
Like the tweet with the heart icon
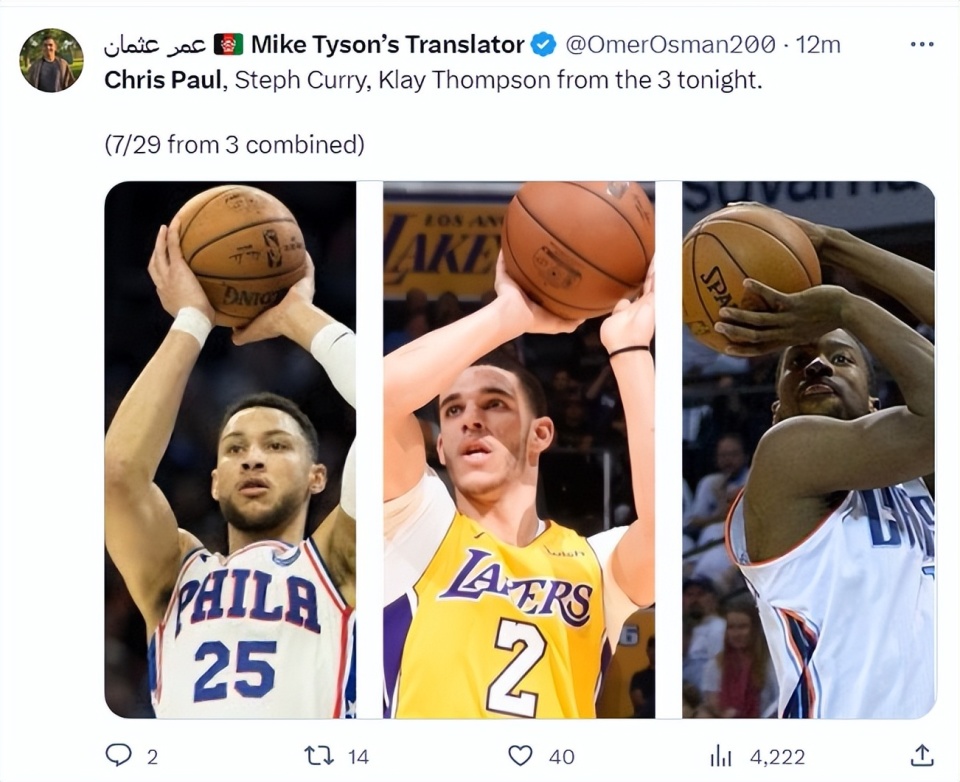520,756
